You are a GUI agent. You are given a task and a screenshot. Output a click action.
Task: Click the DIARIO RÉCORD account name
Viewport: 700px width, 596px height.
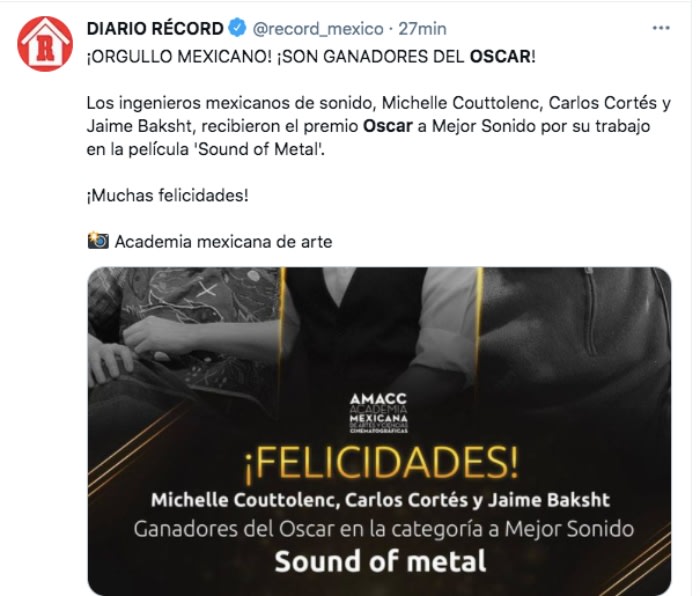[x=155, y=29]
